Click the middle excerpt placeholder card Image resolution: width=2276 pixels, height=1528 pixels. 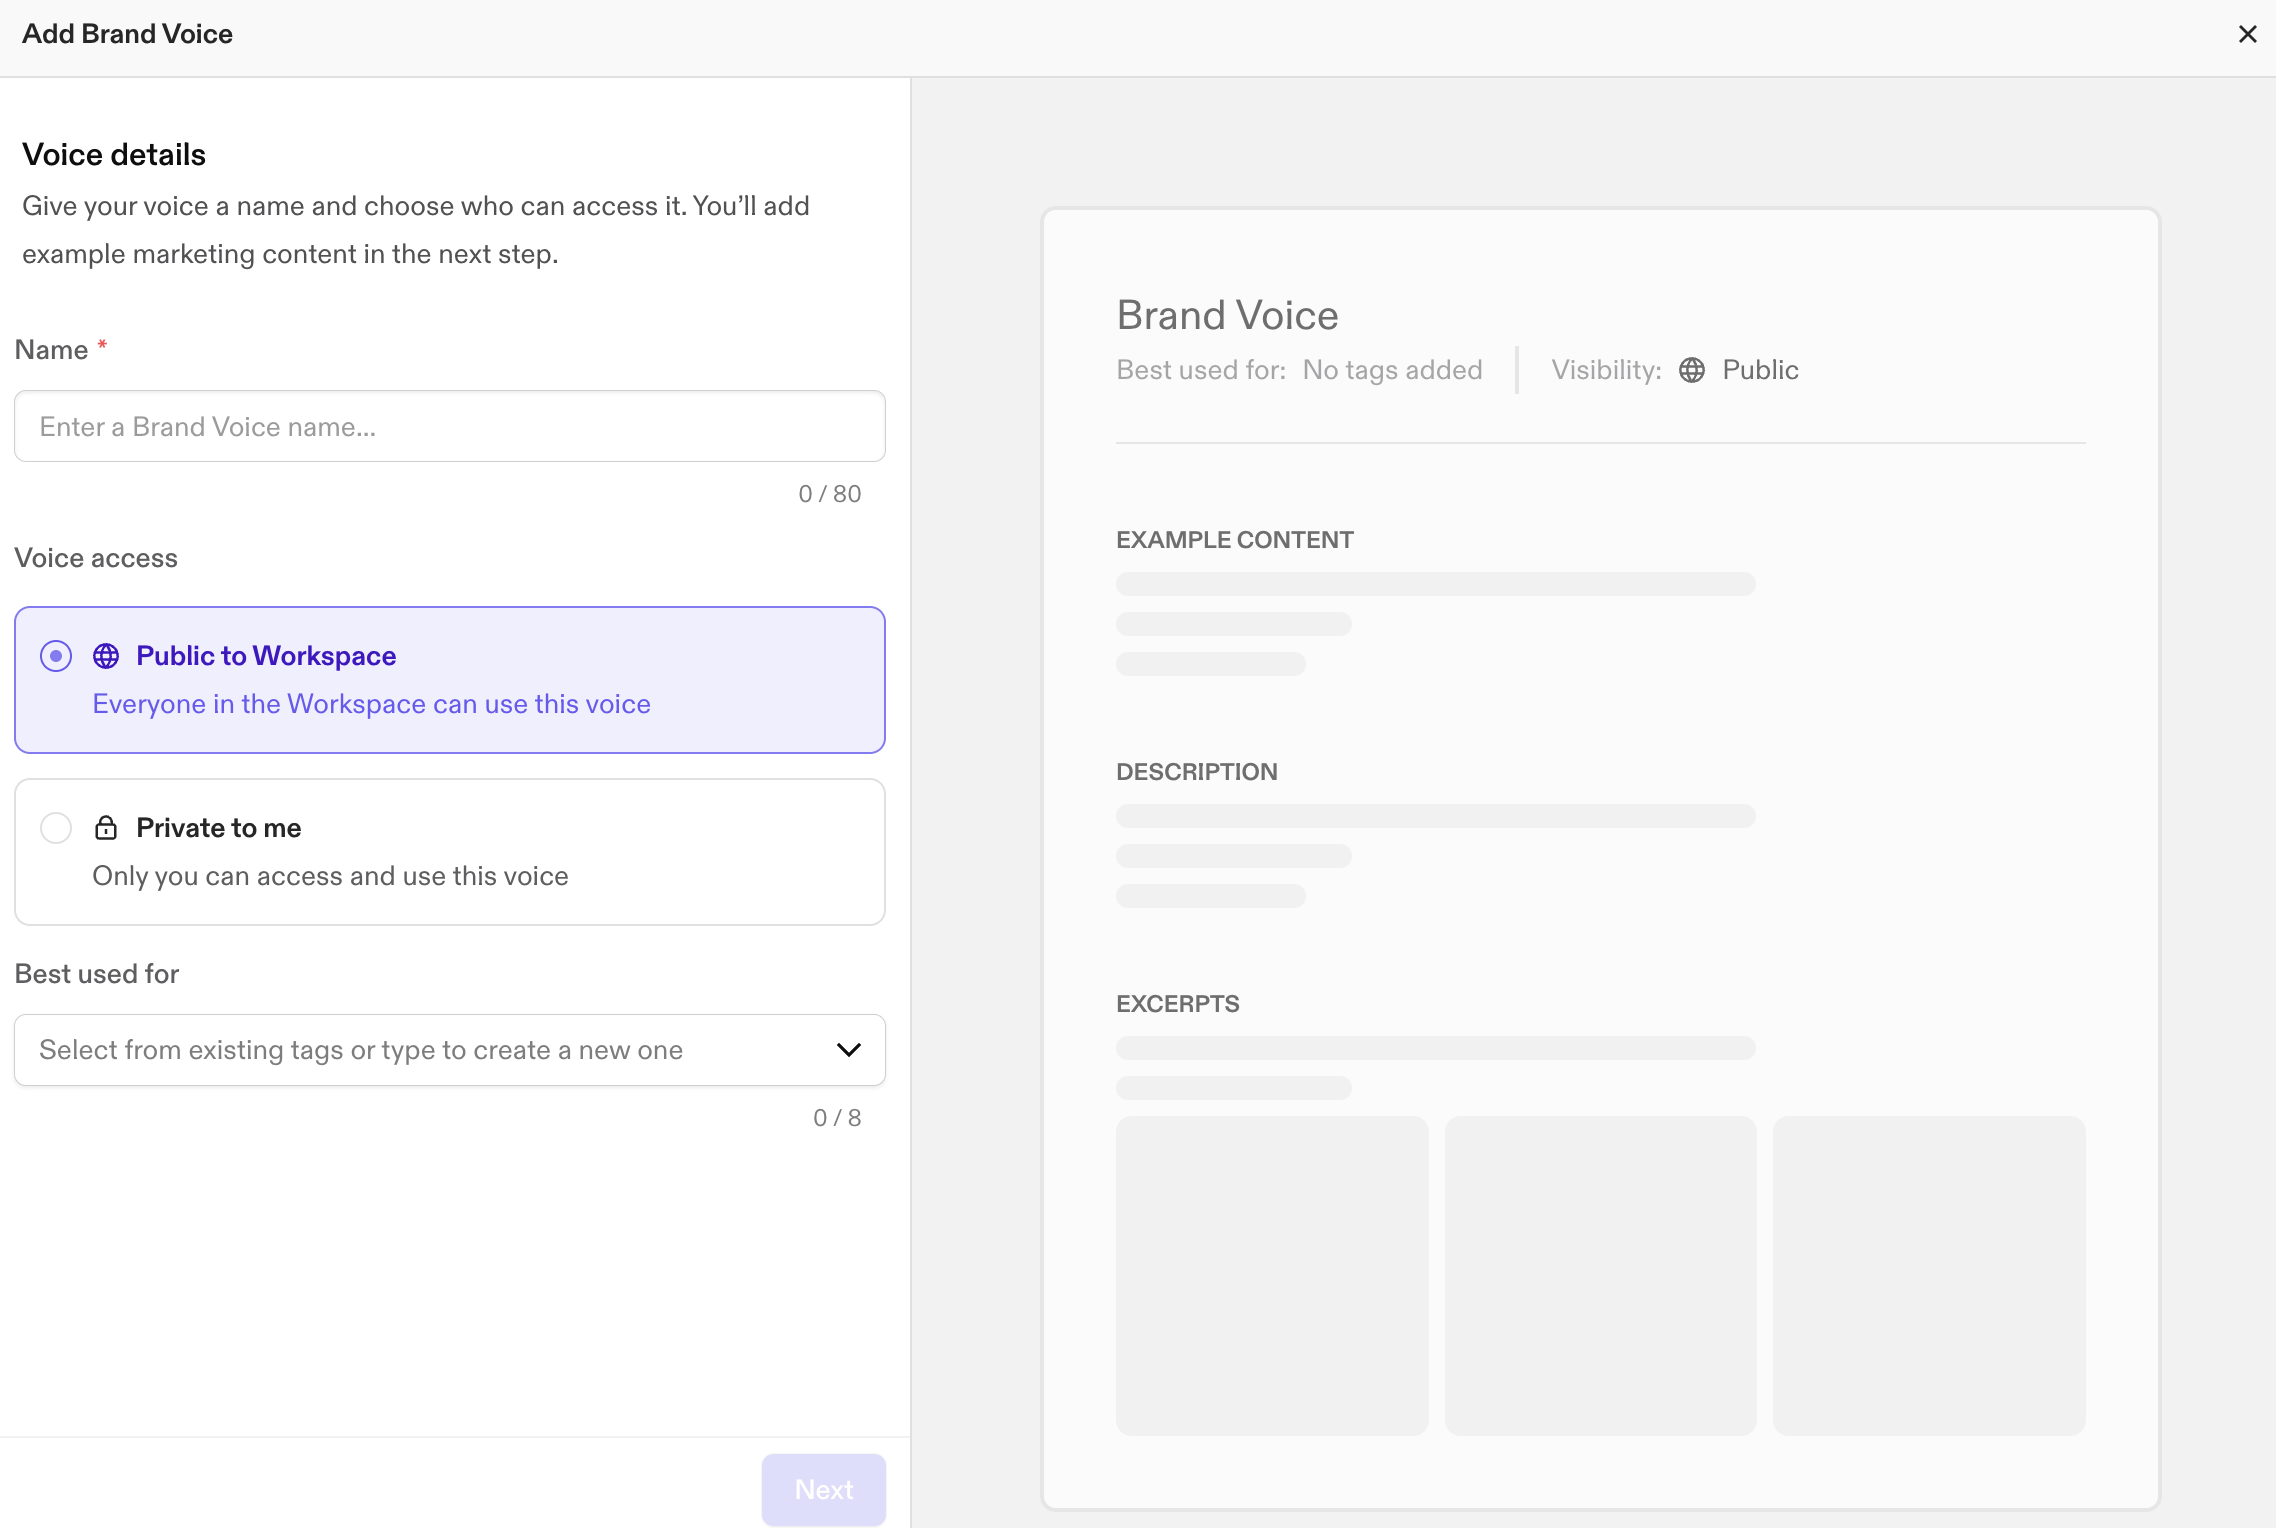tap(1600, 1276)
